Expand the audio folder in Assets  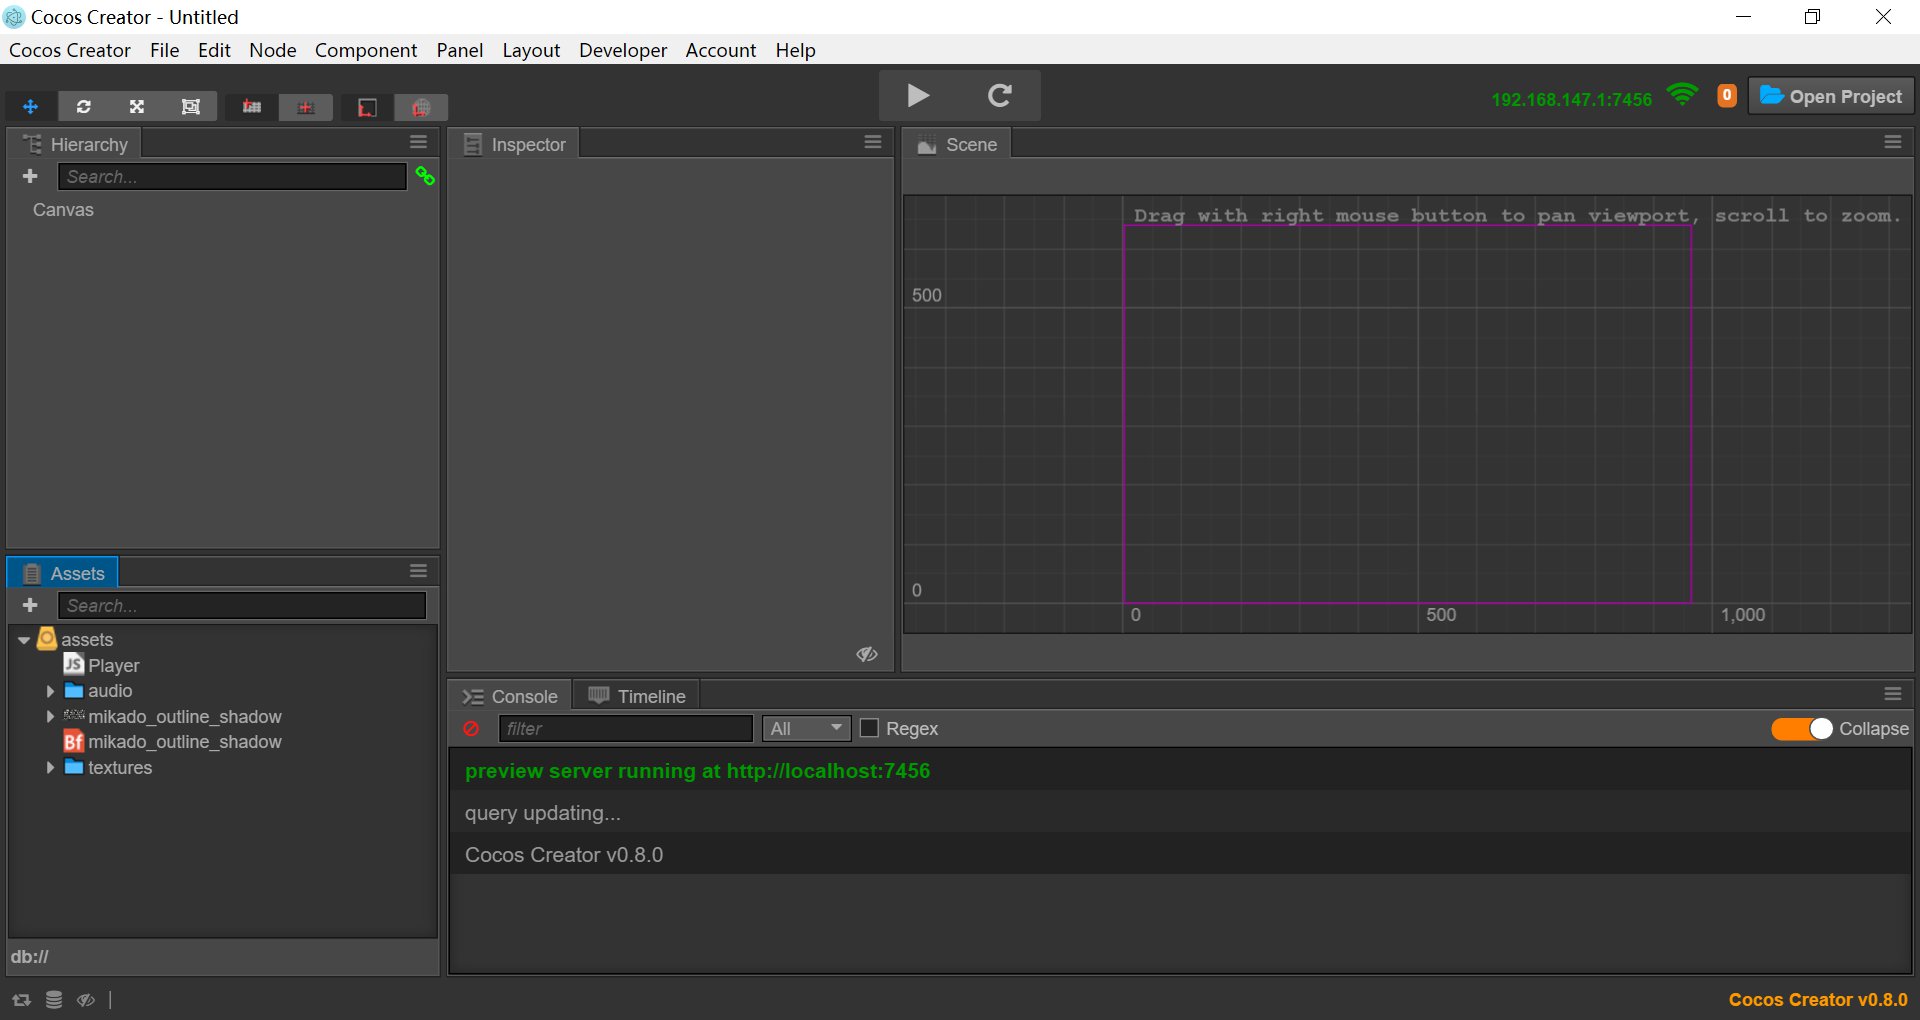tap(51, 691)
